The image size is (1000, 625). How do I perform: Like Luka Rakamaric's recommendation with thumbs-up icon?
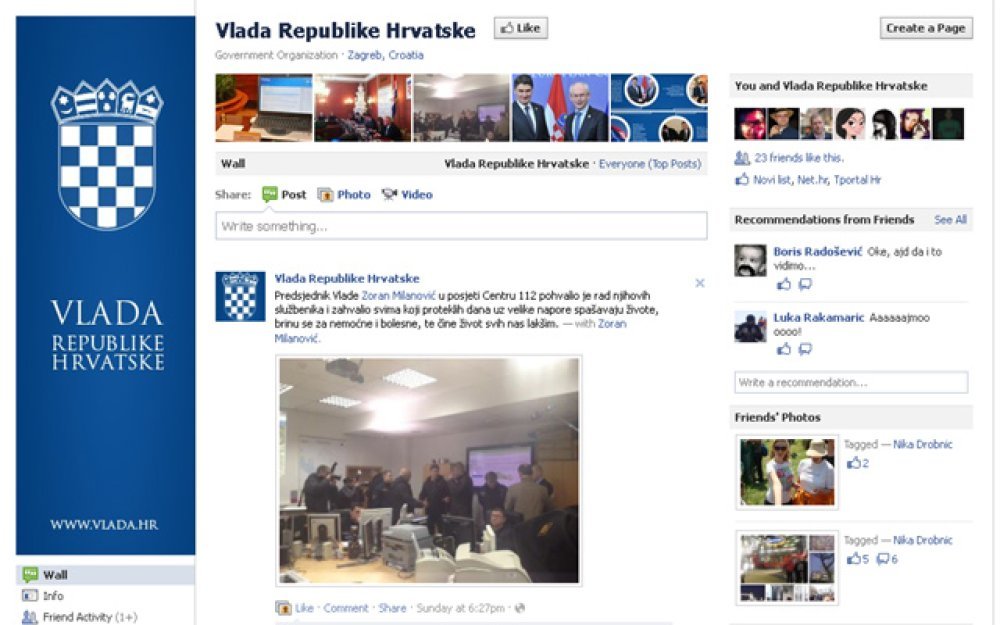[x=783, y=349]
